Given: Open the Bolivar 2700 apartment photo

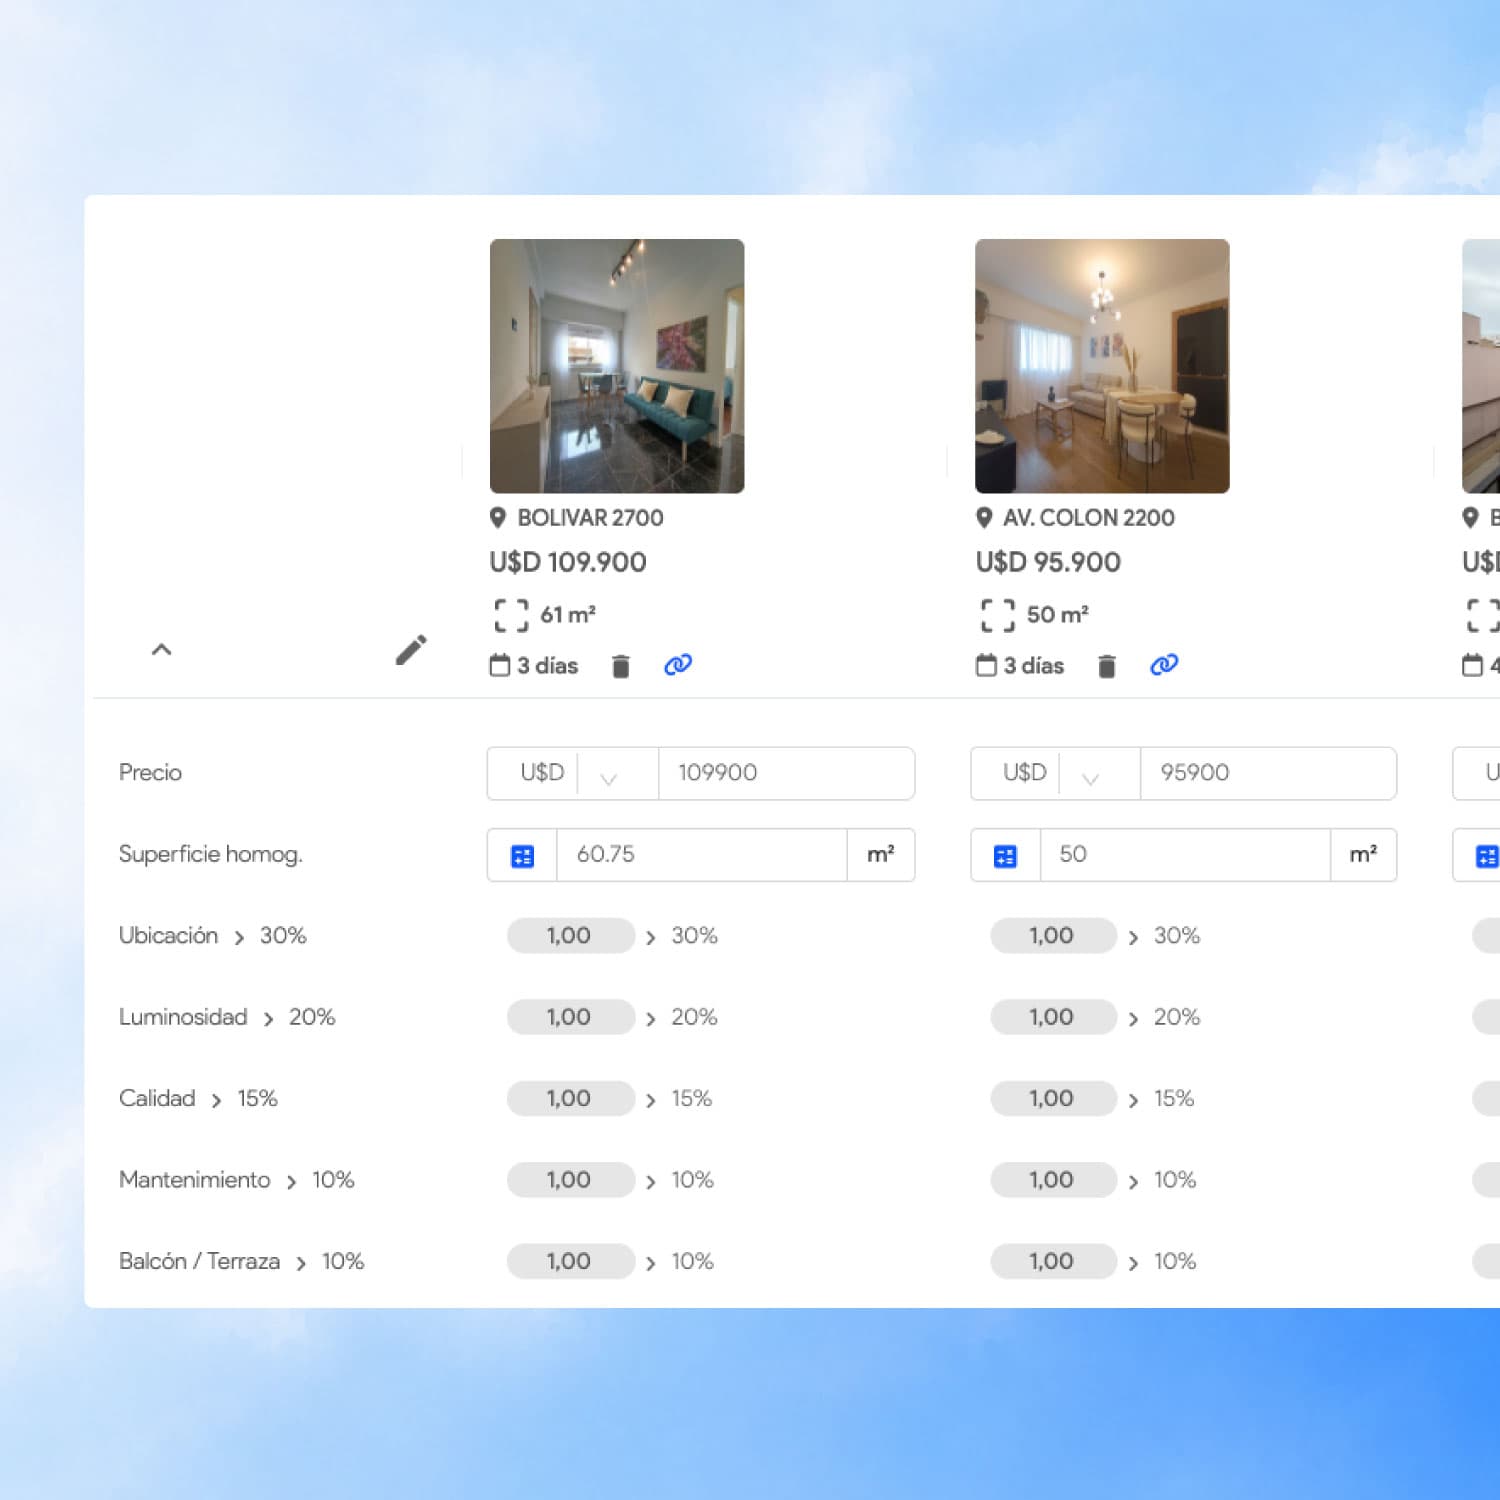Looking at the screenshot, I should click(617, 366).
